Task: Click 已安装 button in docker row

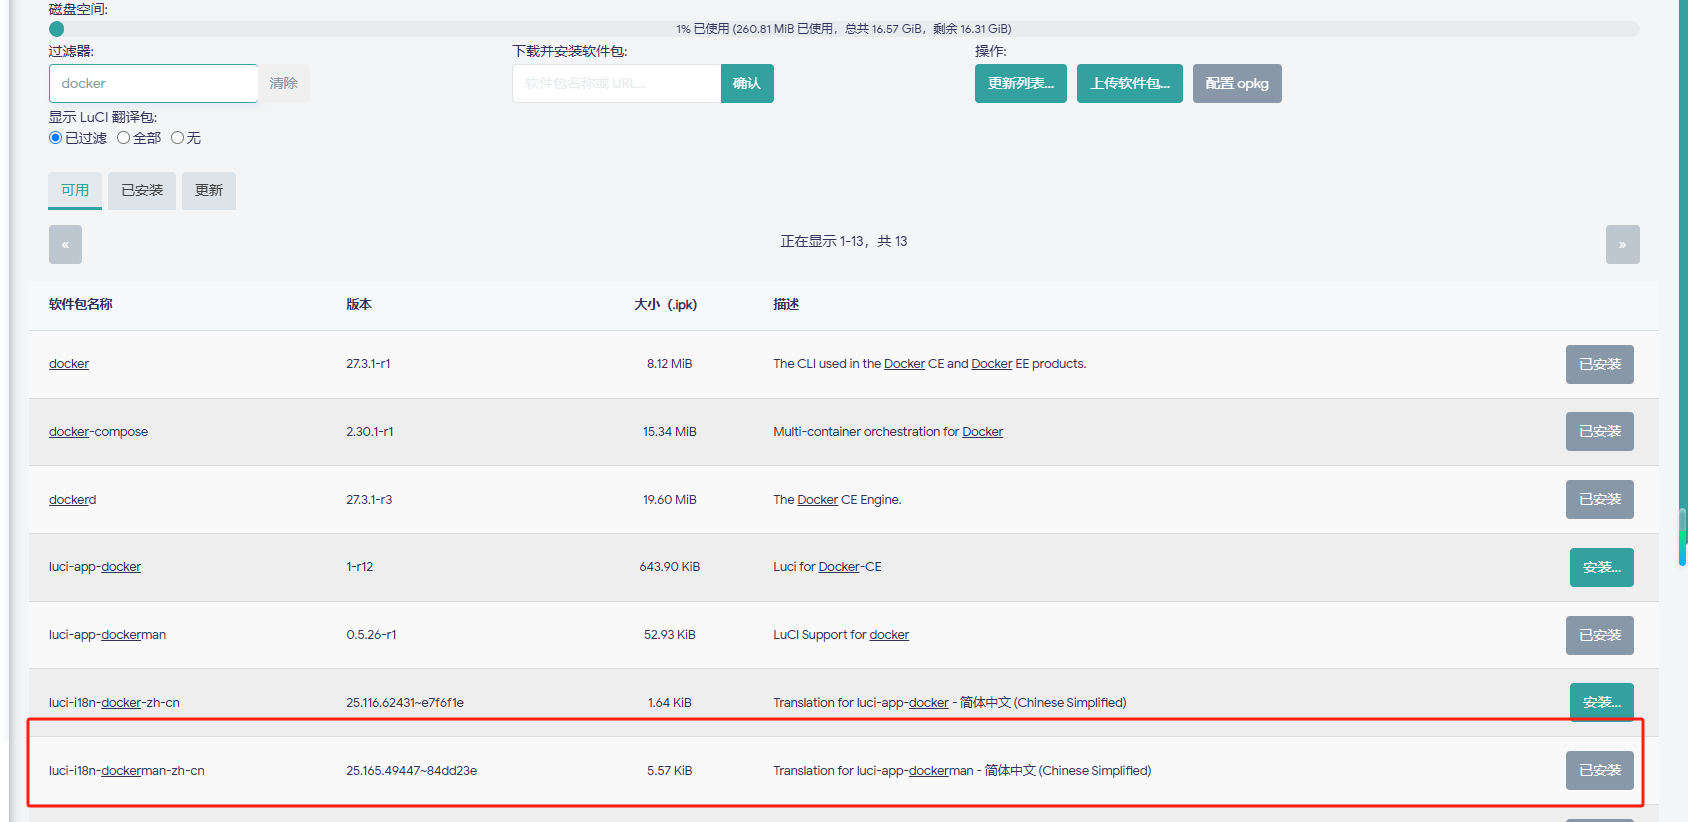Action: (x=1599, y=364)
